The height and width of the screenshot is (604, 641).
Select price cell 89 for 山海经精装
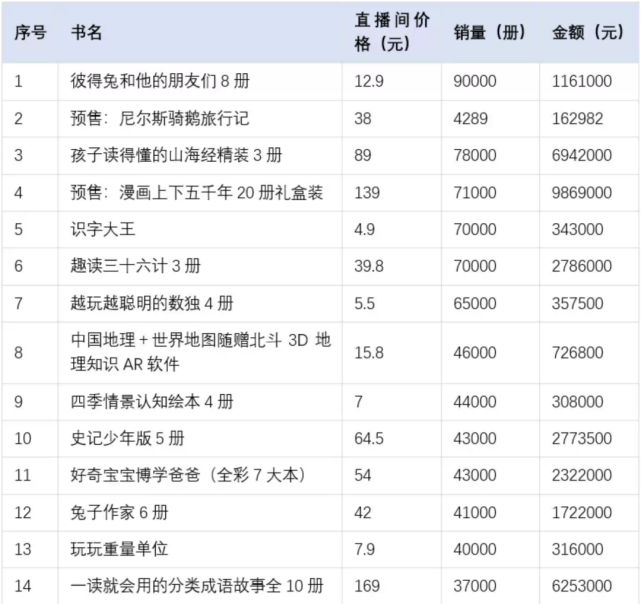coord(392,155)
